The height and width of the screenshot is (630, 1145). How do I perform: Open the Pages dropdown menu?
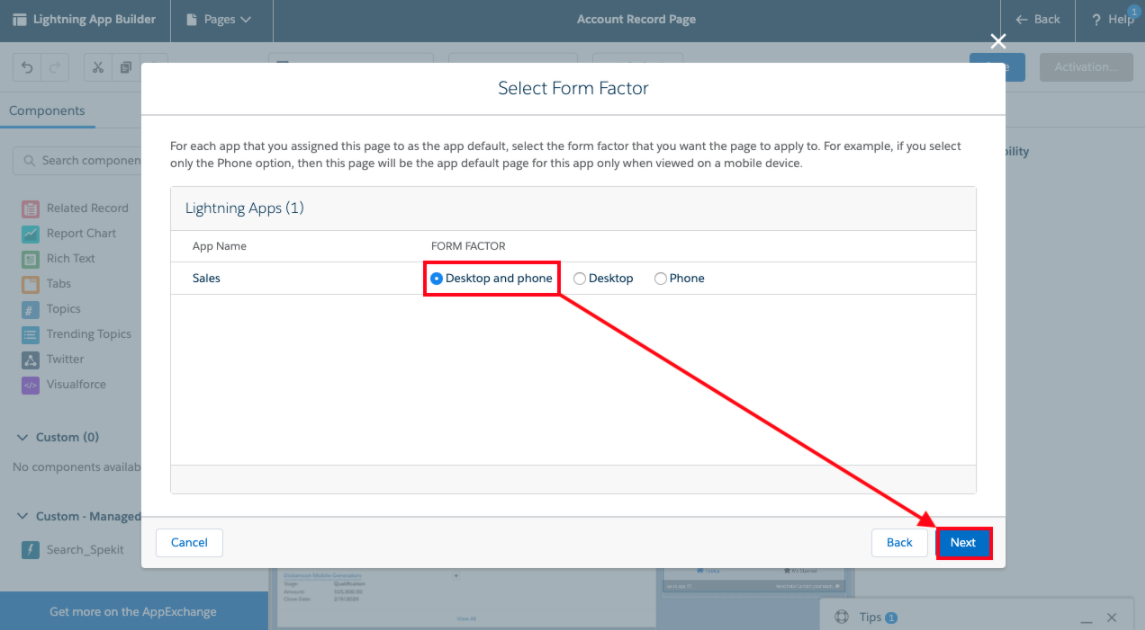click(x=221, y=19)
